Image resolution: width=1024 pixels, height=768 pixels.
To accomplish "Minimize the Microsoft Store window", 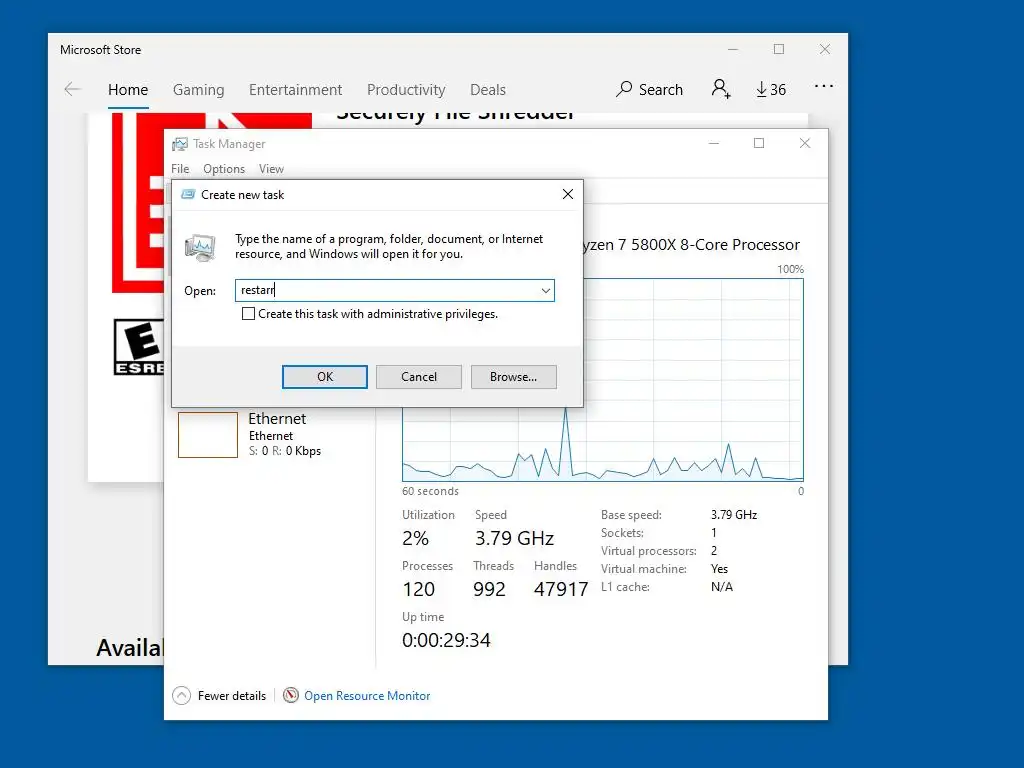I will click(x=733, y=50).
